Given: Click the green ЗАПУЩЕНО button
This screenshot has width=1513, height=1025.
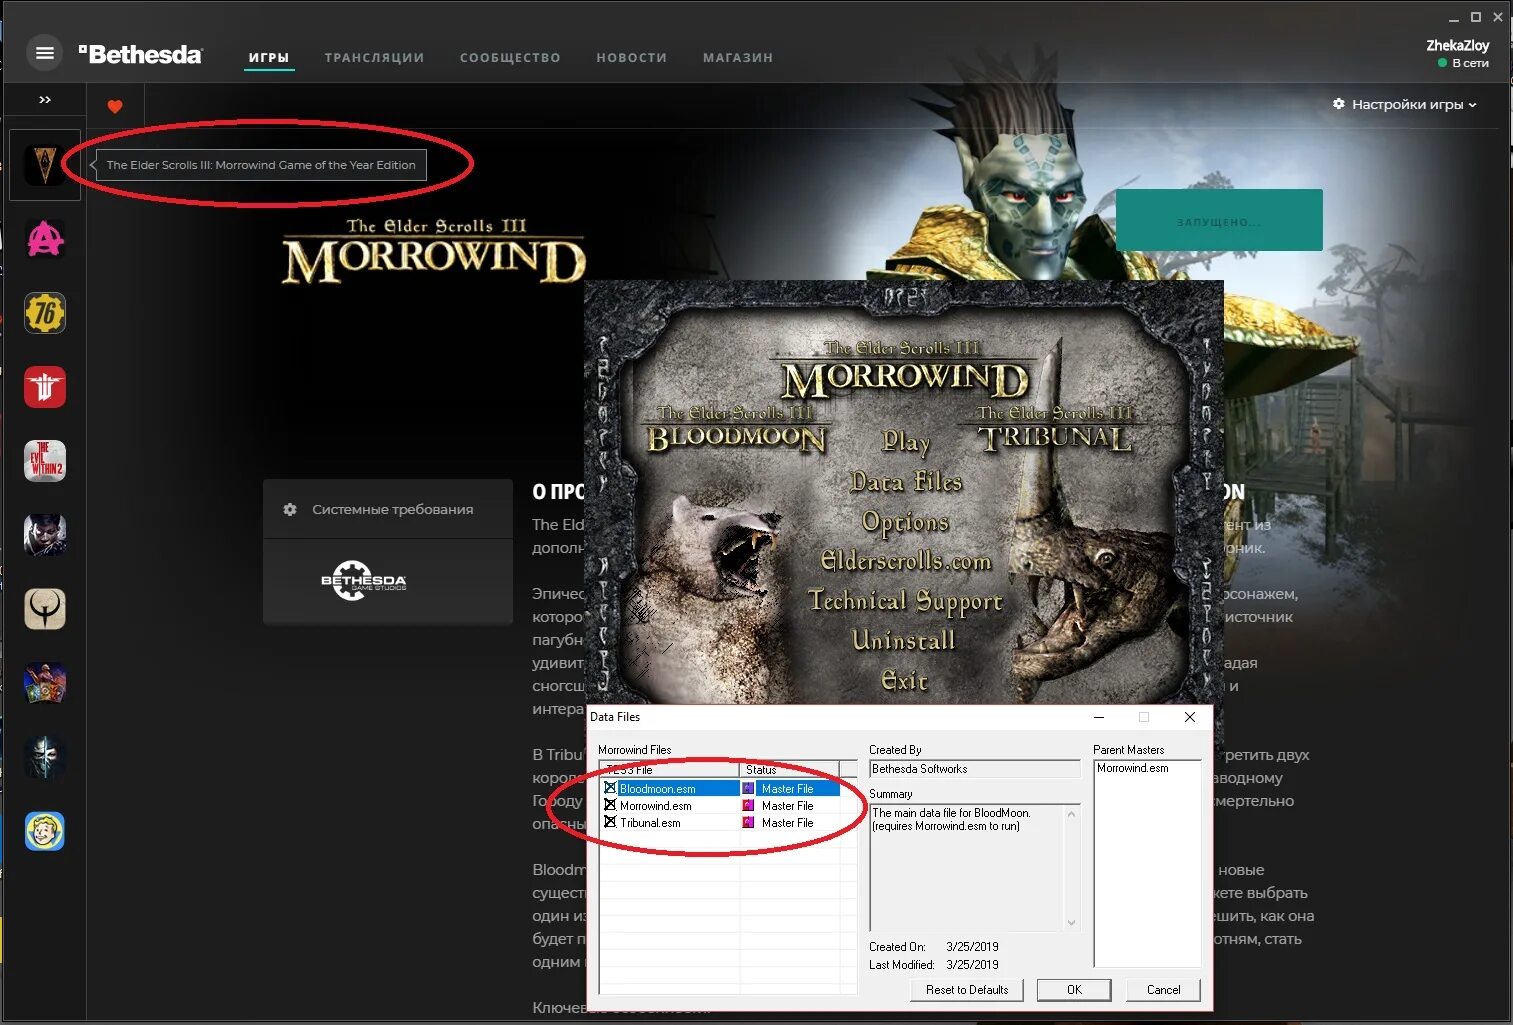Looking at the screenshot, I should 1219,220.
